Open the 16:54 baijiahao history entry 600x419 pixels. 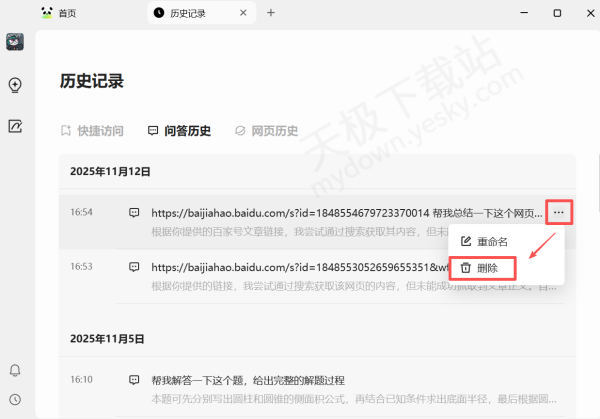click(x=340, y=213)
